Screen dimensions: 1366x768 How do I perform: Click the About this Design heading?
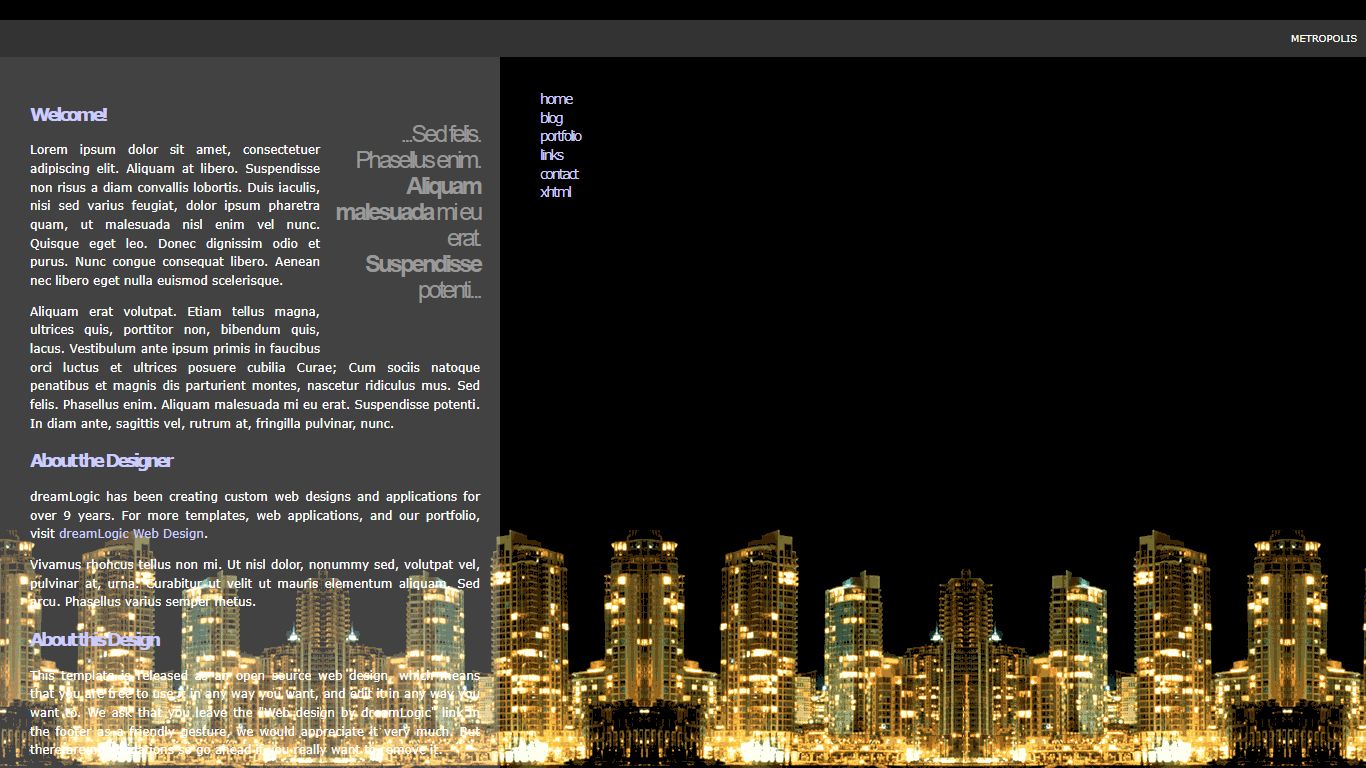click(x=94, y=640)
